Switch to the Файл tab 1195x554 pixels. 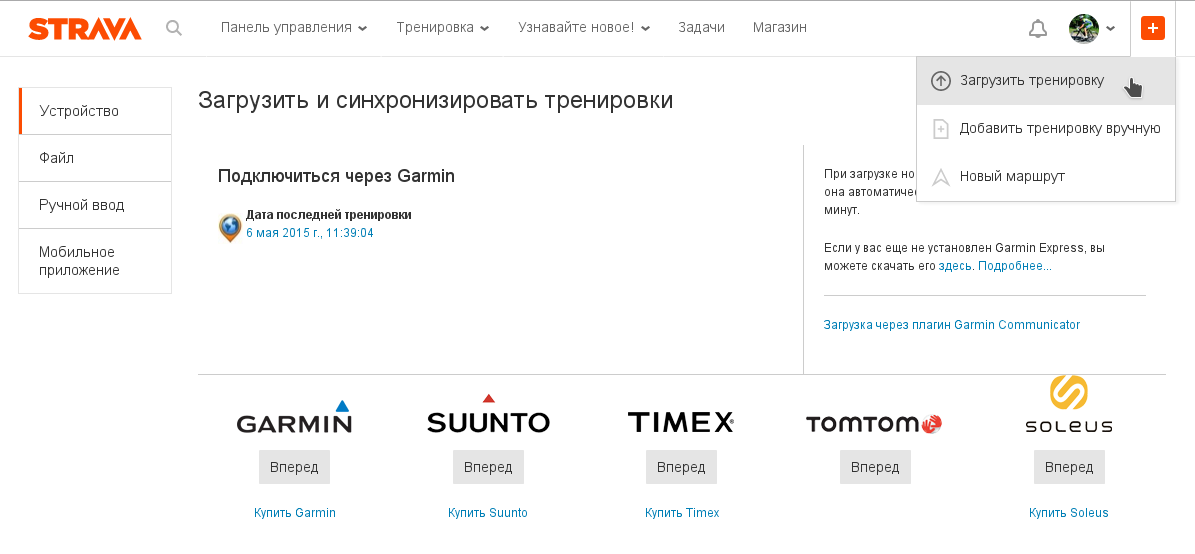click(95, 159)
